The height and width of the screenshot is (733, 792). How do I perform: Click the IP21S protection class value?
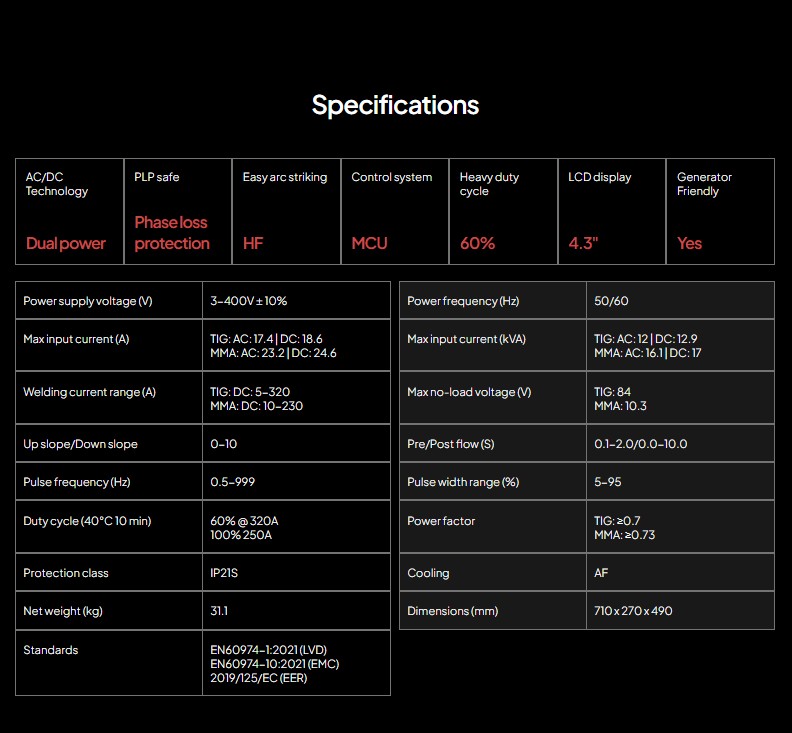click(x=226, y=573)
